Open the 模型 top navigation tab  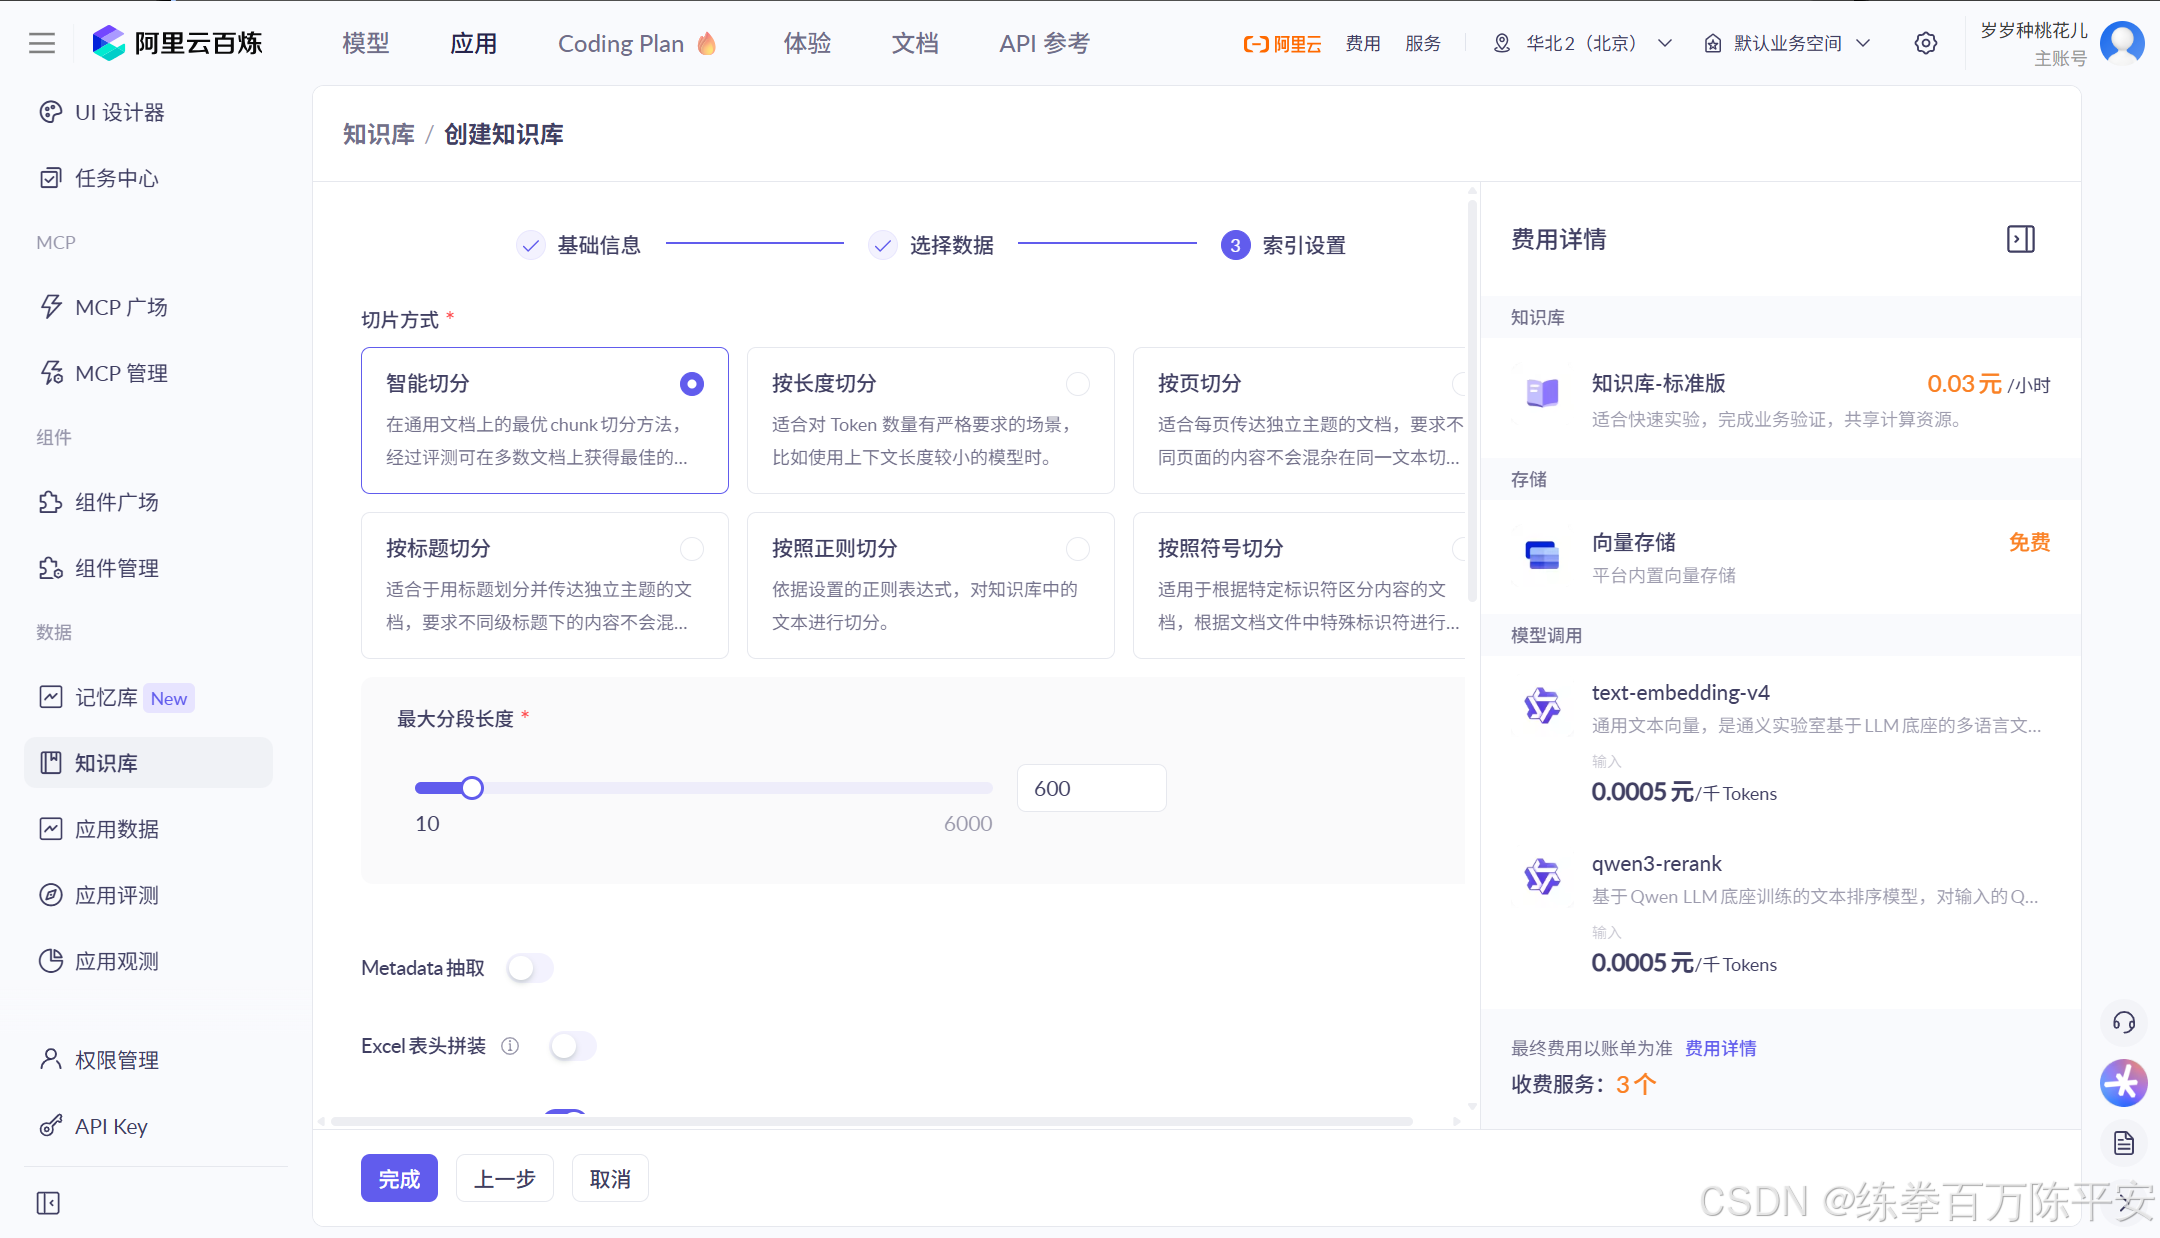coord(365,43)
